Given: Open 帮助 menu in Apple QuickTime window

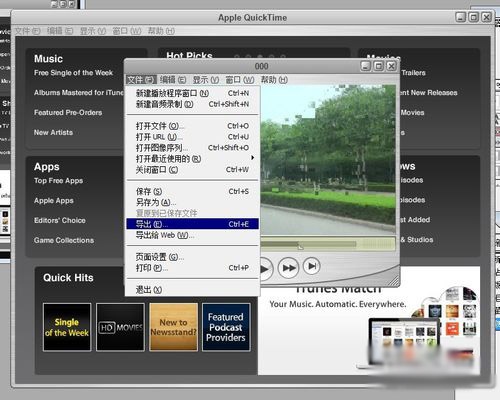Looking at the screenshot, I should click(161, 31).
